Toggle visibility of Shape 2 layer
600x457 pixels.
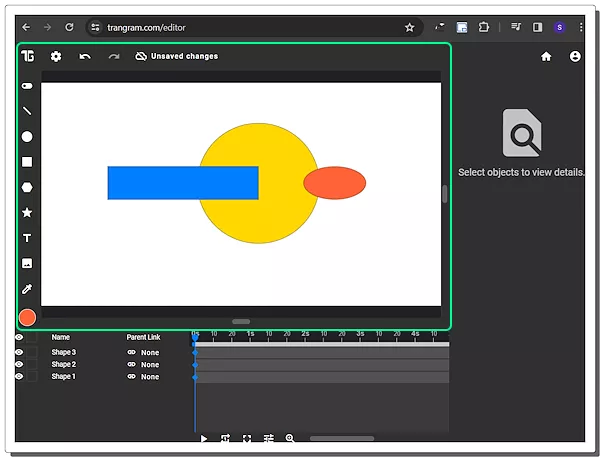point(19,364)
